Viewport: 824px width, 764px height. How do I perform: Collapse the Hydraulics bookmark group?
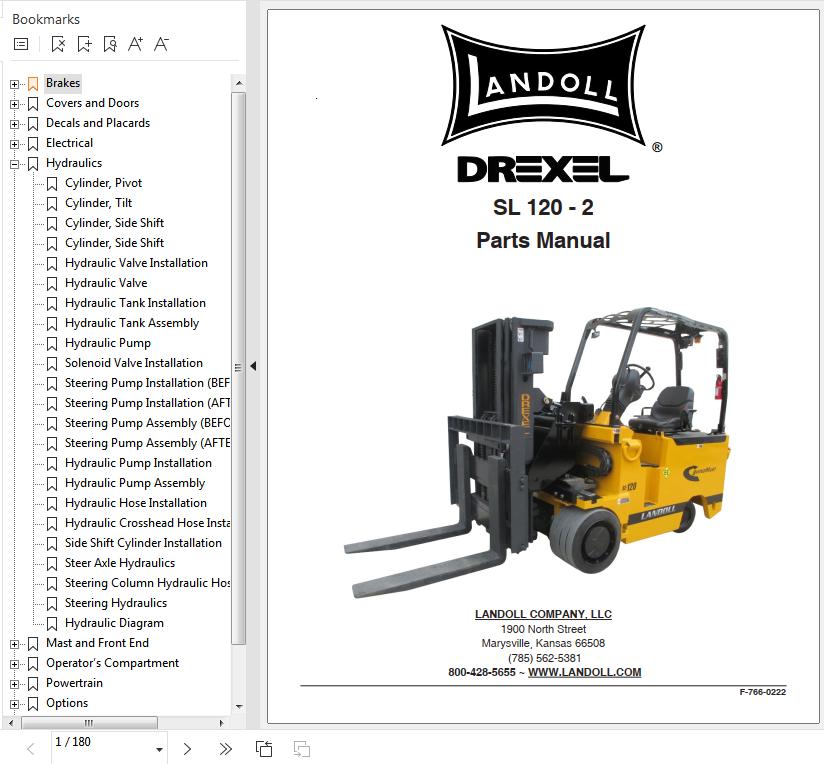pos(15,163)
